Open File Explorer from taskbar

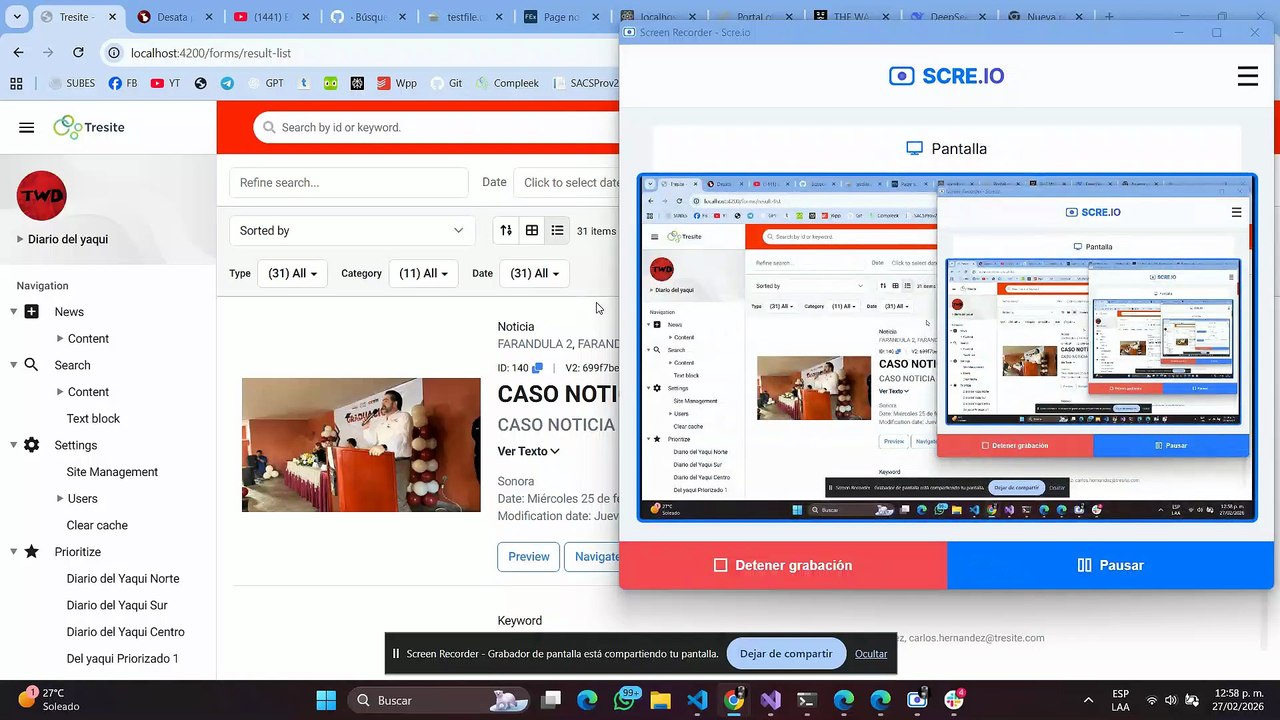tap(661, 700)
